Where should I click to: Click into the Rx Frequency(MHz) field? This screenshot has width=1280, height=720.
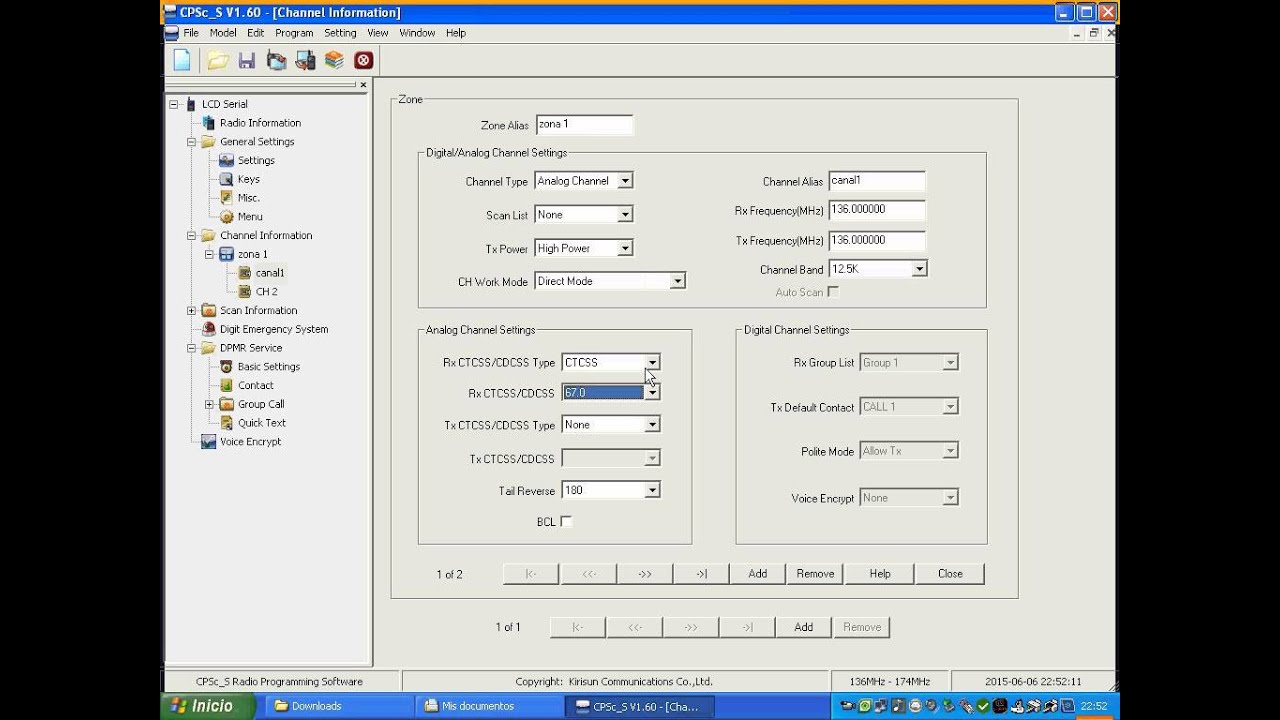pyautogui.click(x=877, y=211)
